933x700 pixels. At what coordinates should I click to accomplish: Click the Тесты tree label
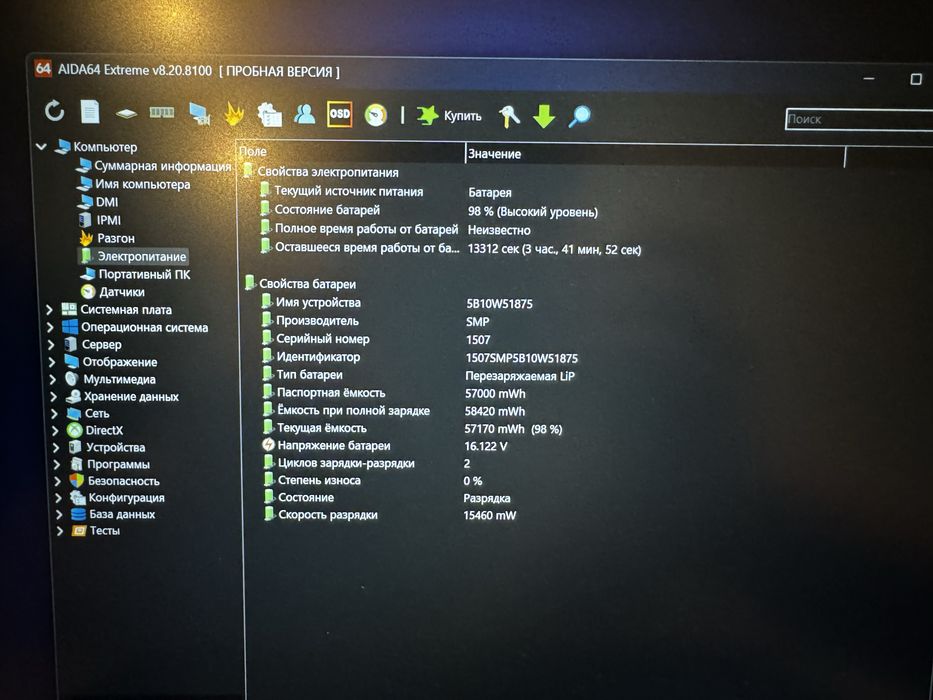pos(104,530)
